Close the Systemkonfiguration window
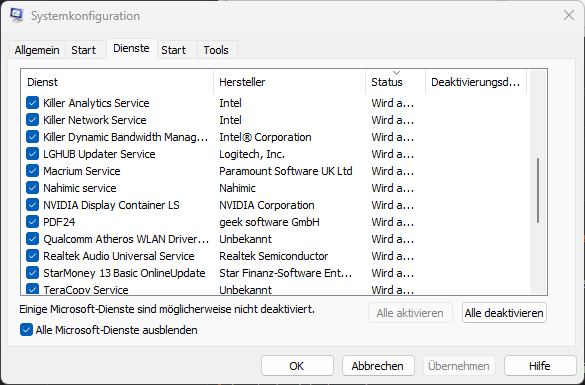The image size is (585, 385). 569,15
